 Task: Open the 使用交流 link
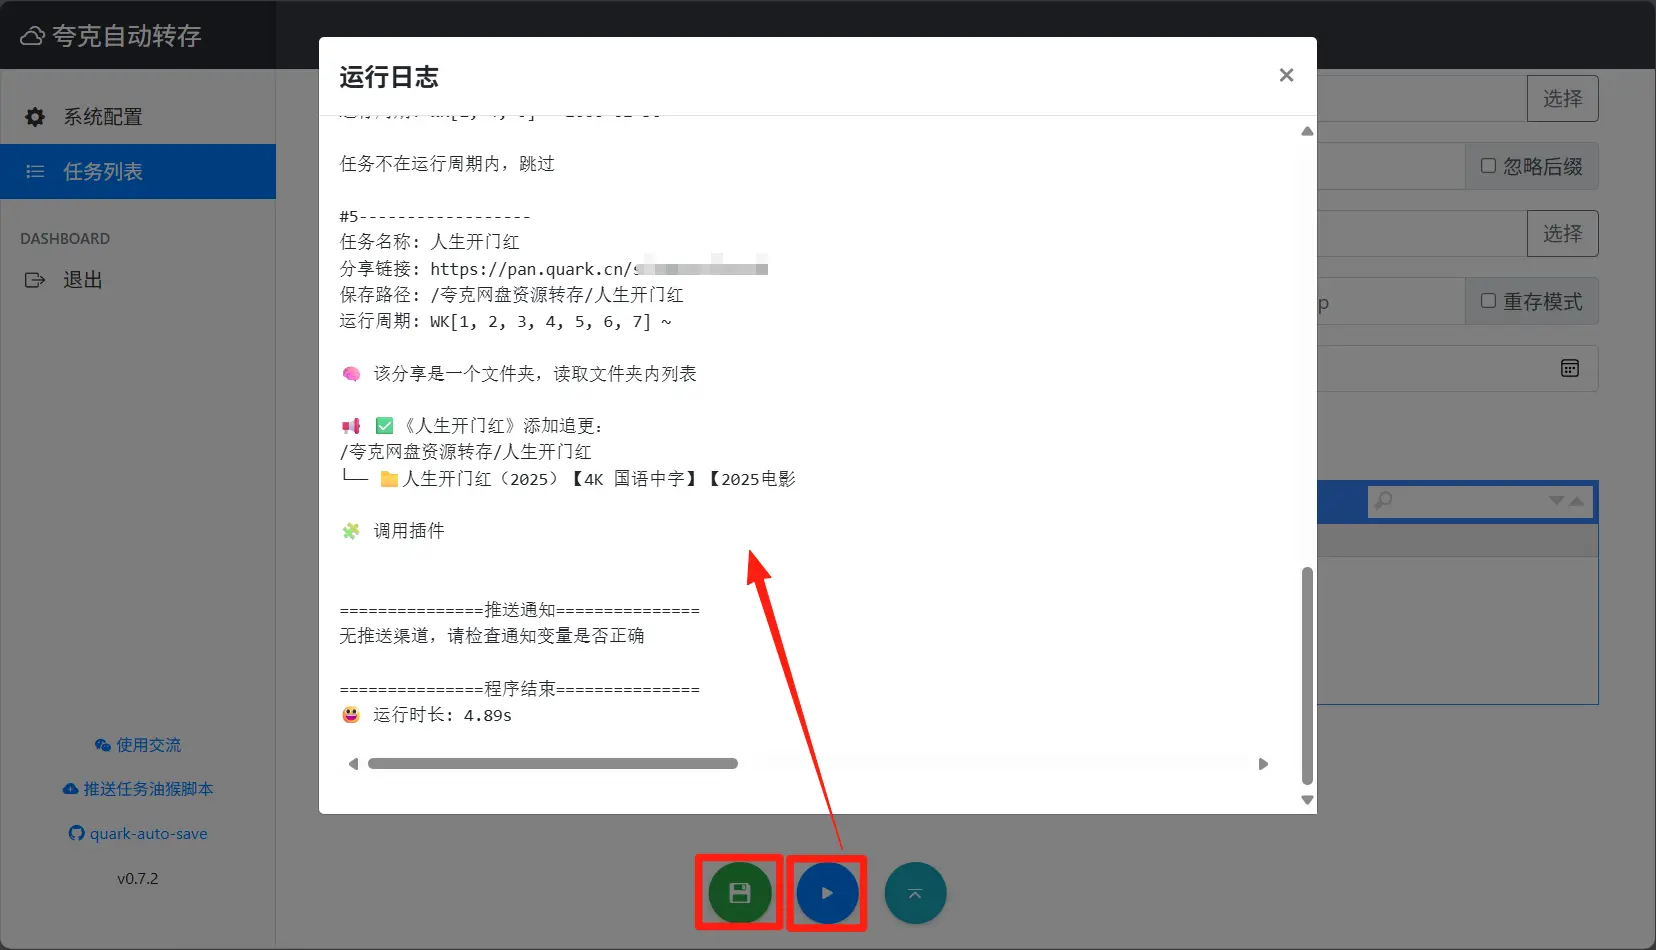(138, 745)
